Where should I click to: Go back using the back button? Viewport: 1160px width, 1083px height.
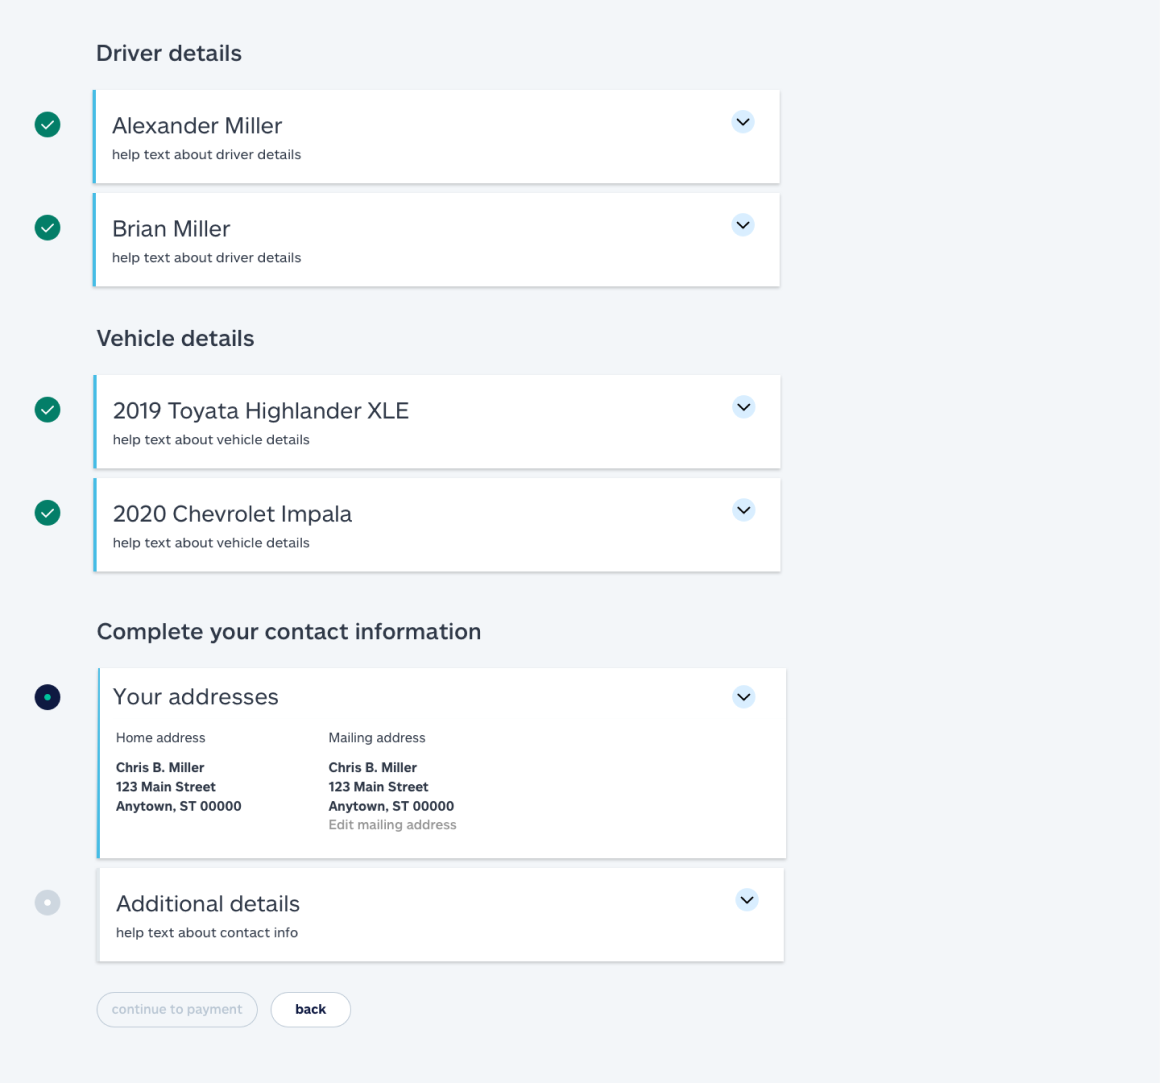pos(311,1010)
